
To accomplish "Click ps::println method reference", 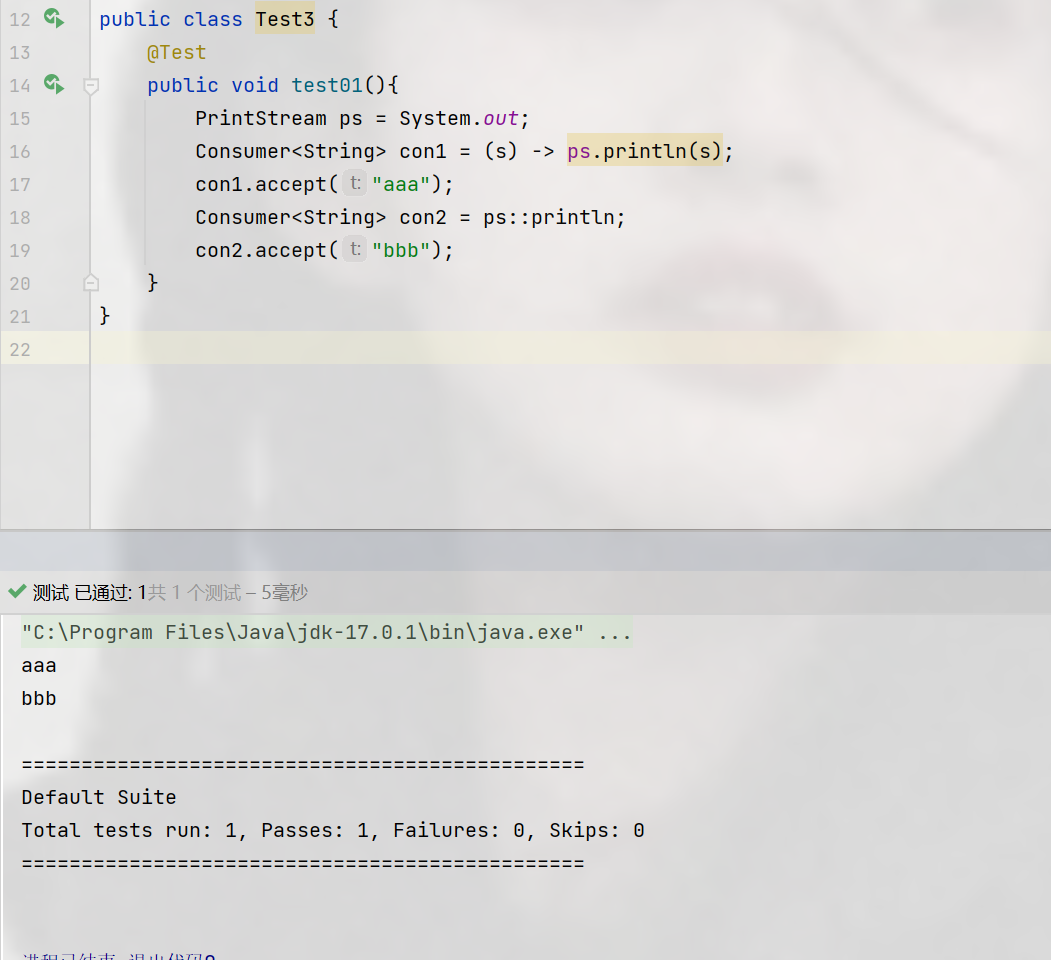I will (x=549, y=217).
